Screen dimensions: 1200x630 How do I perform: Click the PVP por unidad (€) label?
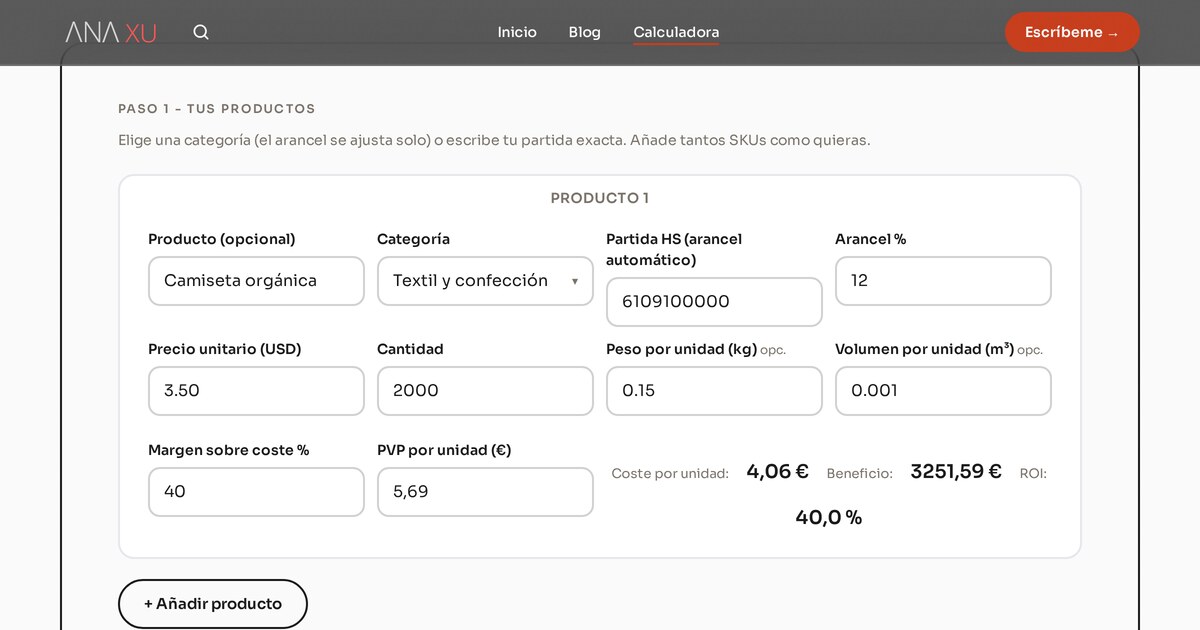tap(444, 450)
